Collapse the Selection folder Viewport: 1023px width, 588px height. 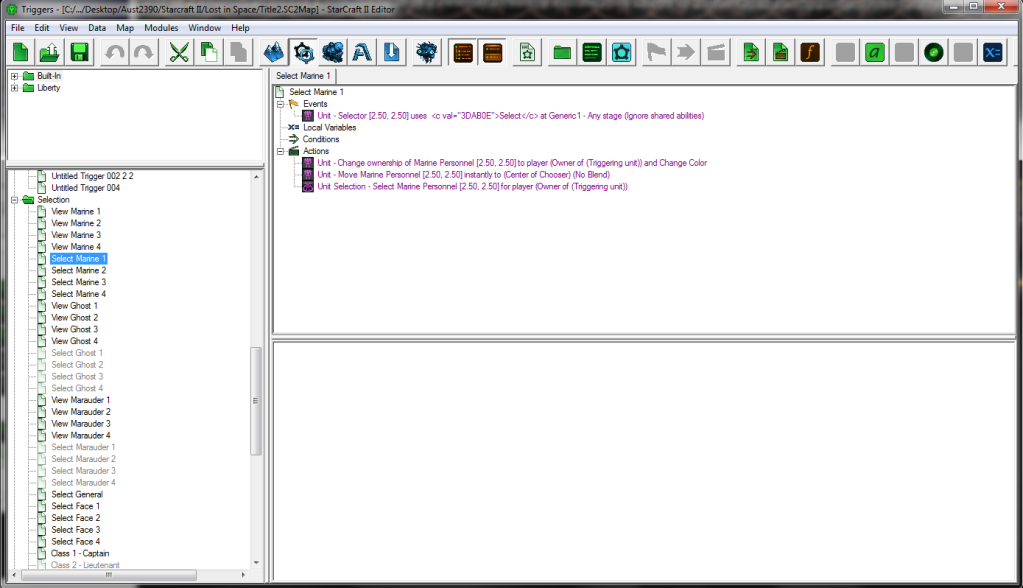[14, 200]
